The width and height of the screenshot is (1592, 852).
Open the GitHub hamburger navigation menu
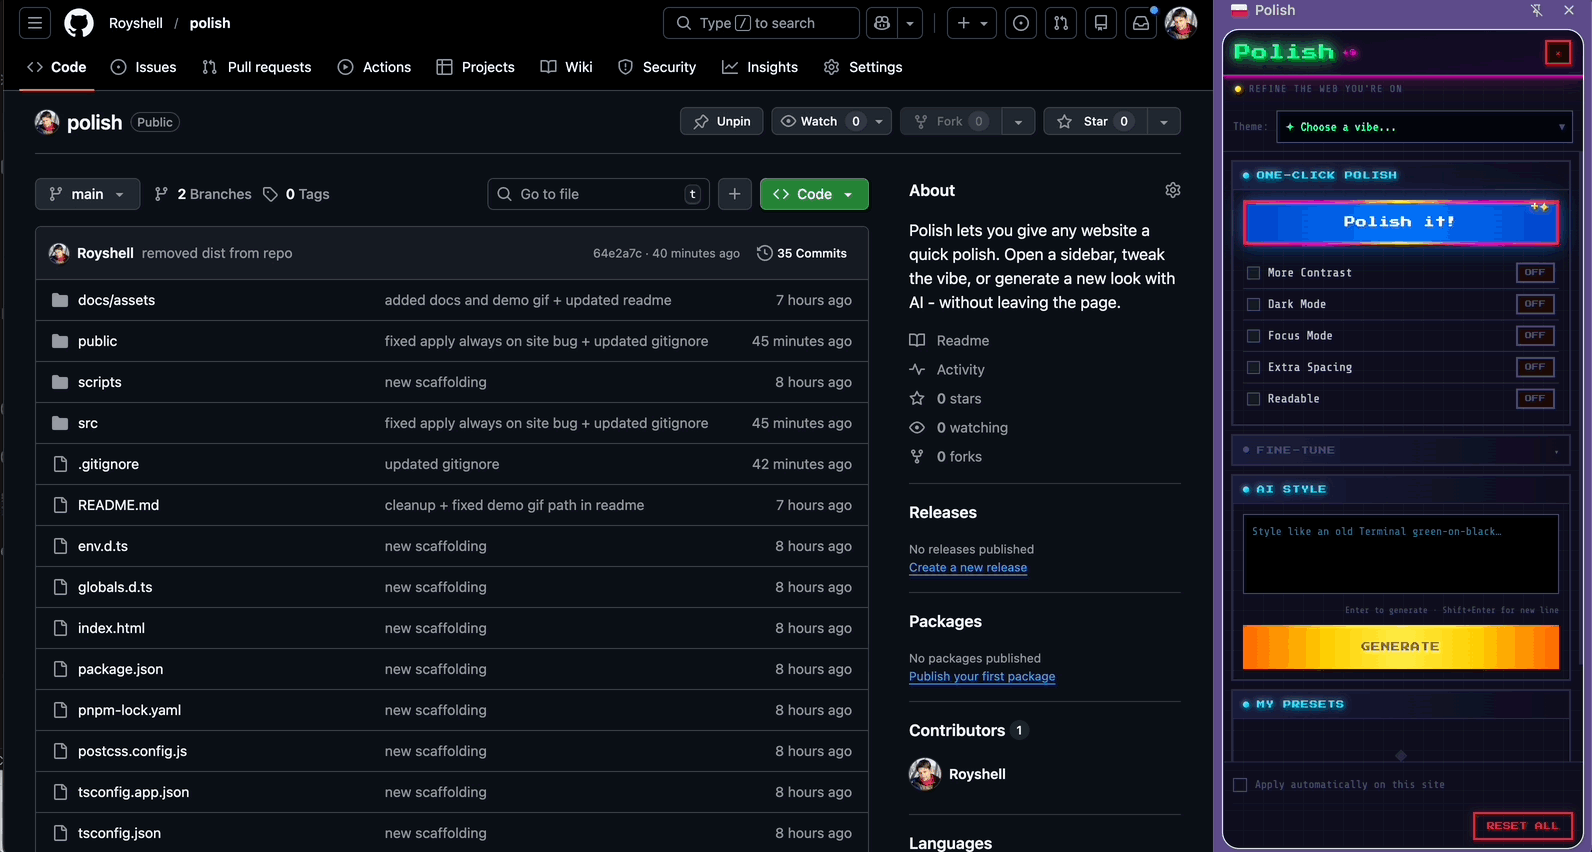(35, 23)
